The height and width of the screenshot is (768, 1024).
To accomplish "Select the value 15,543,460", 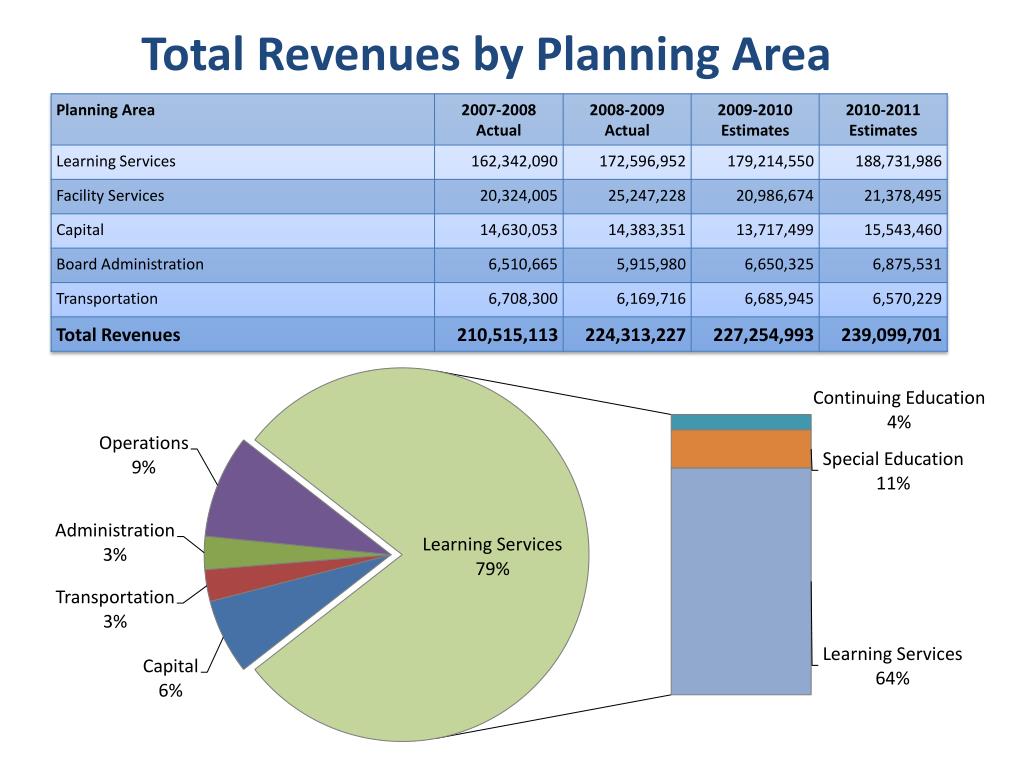I will point(903,230).
